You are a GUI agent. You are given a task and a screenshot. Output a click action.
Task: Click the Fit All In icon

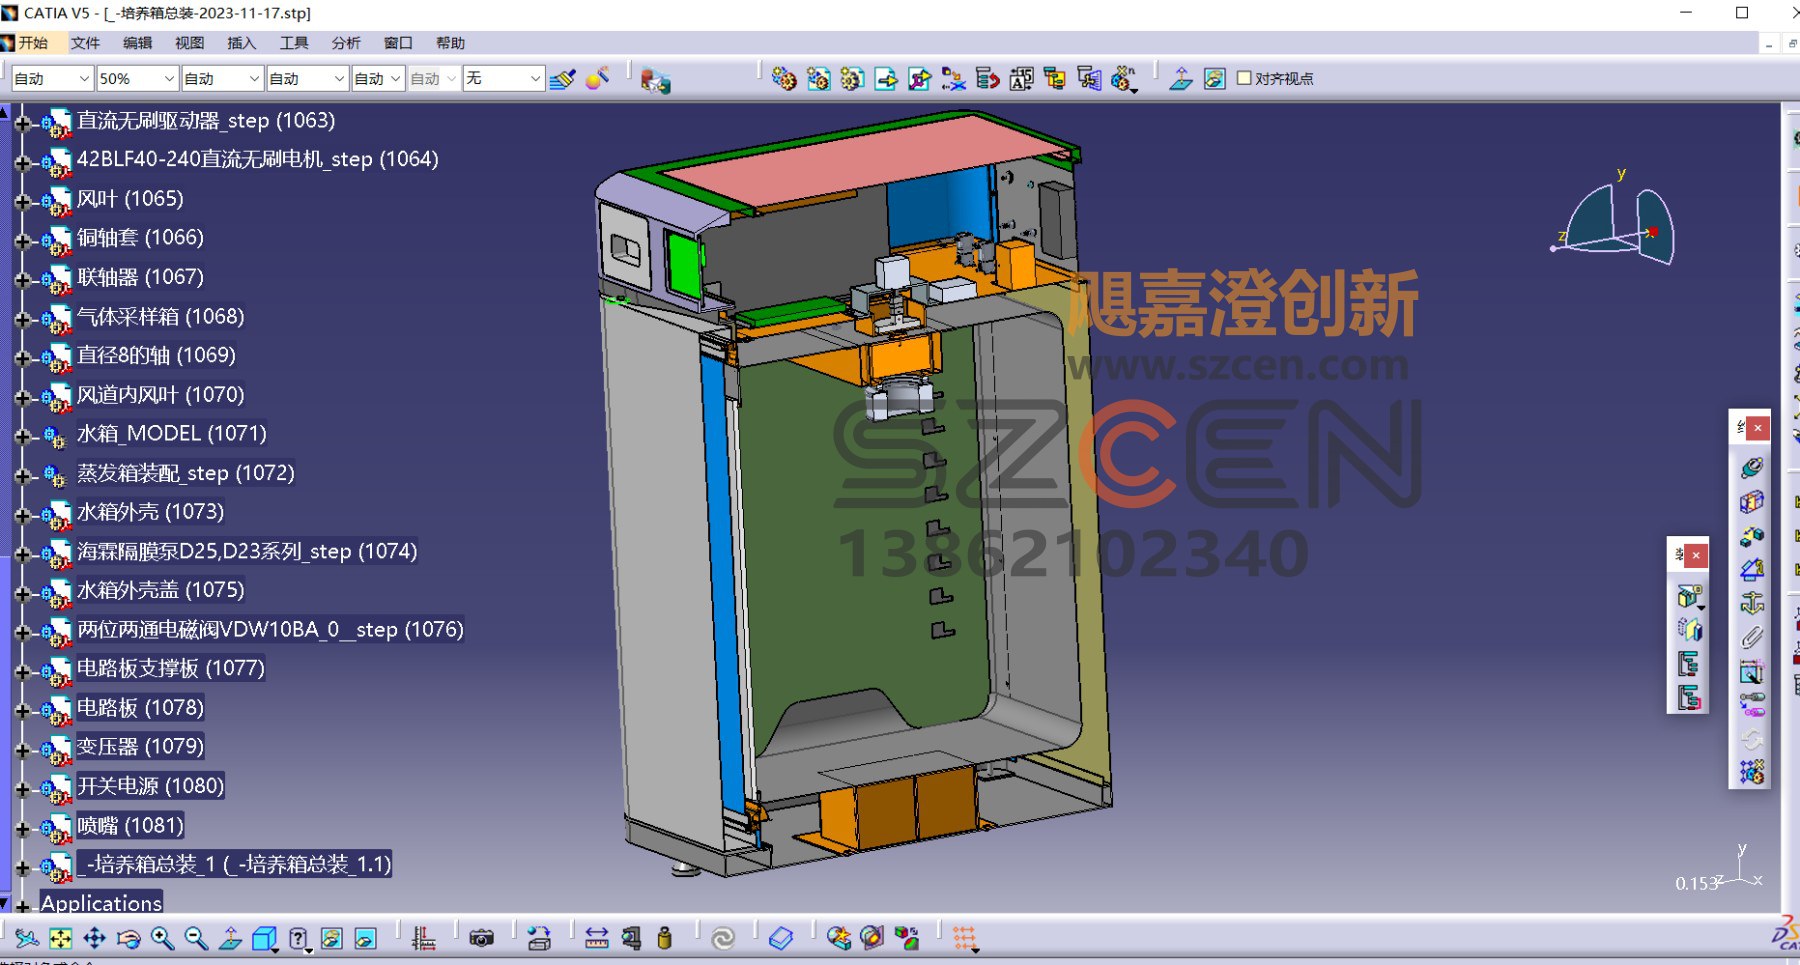[61, 938]
